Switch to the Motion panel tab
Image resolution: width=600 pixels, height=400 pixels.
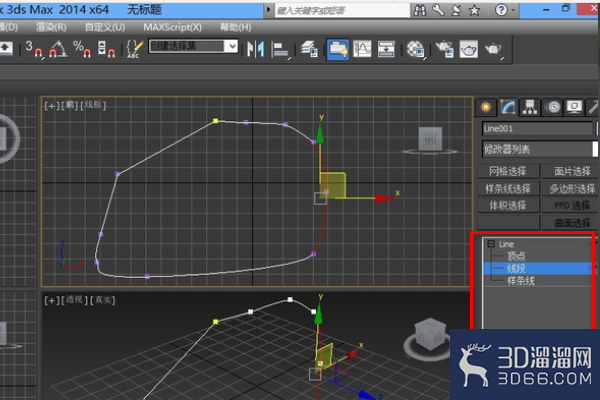click(552, 107)
